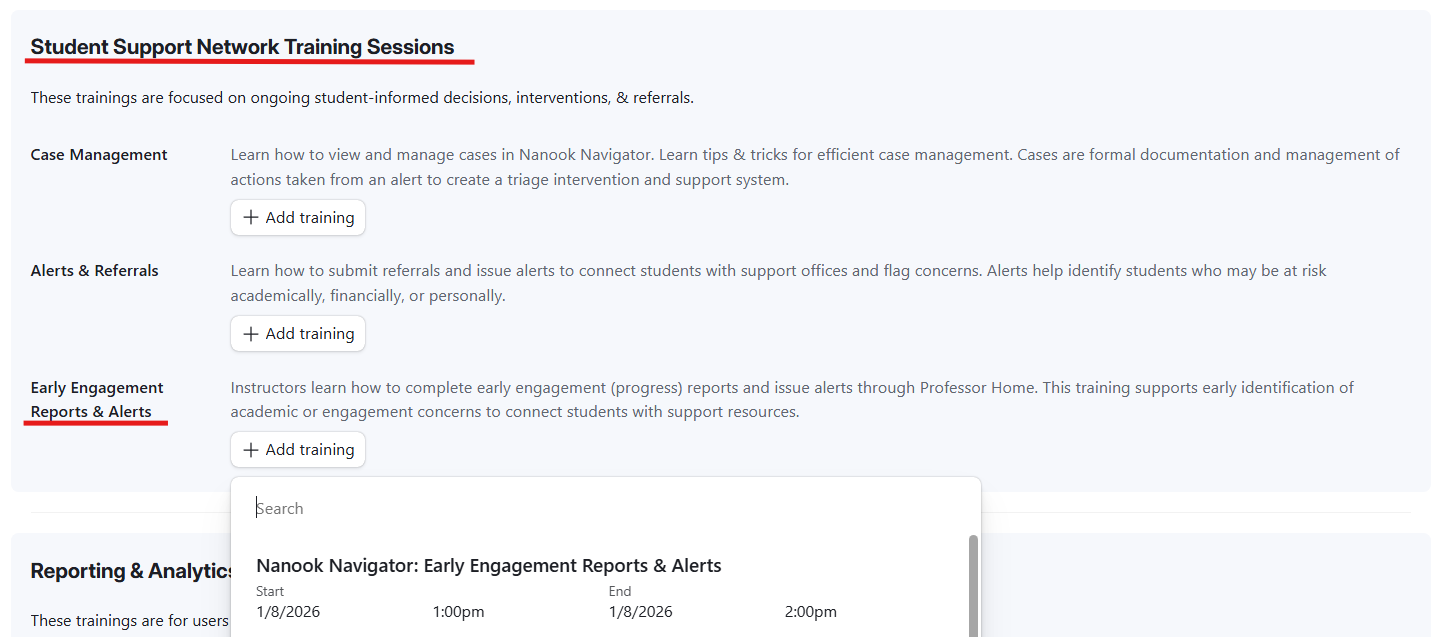Screen dimensions: 1439x637
Task: Click the plus icon under Early Engagement Reports
Action: [251, 450]
